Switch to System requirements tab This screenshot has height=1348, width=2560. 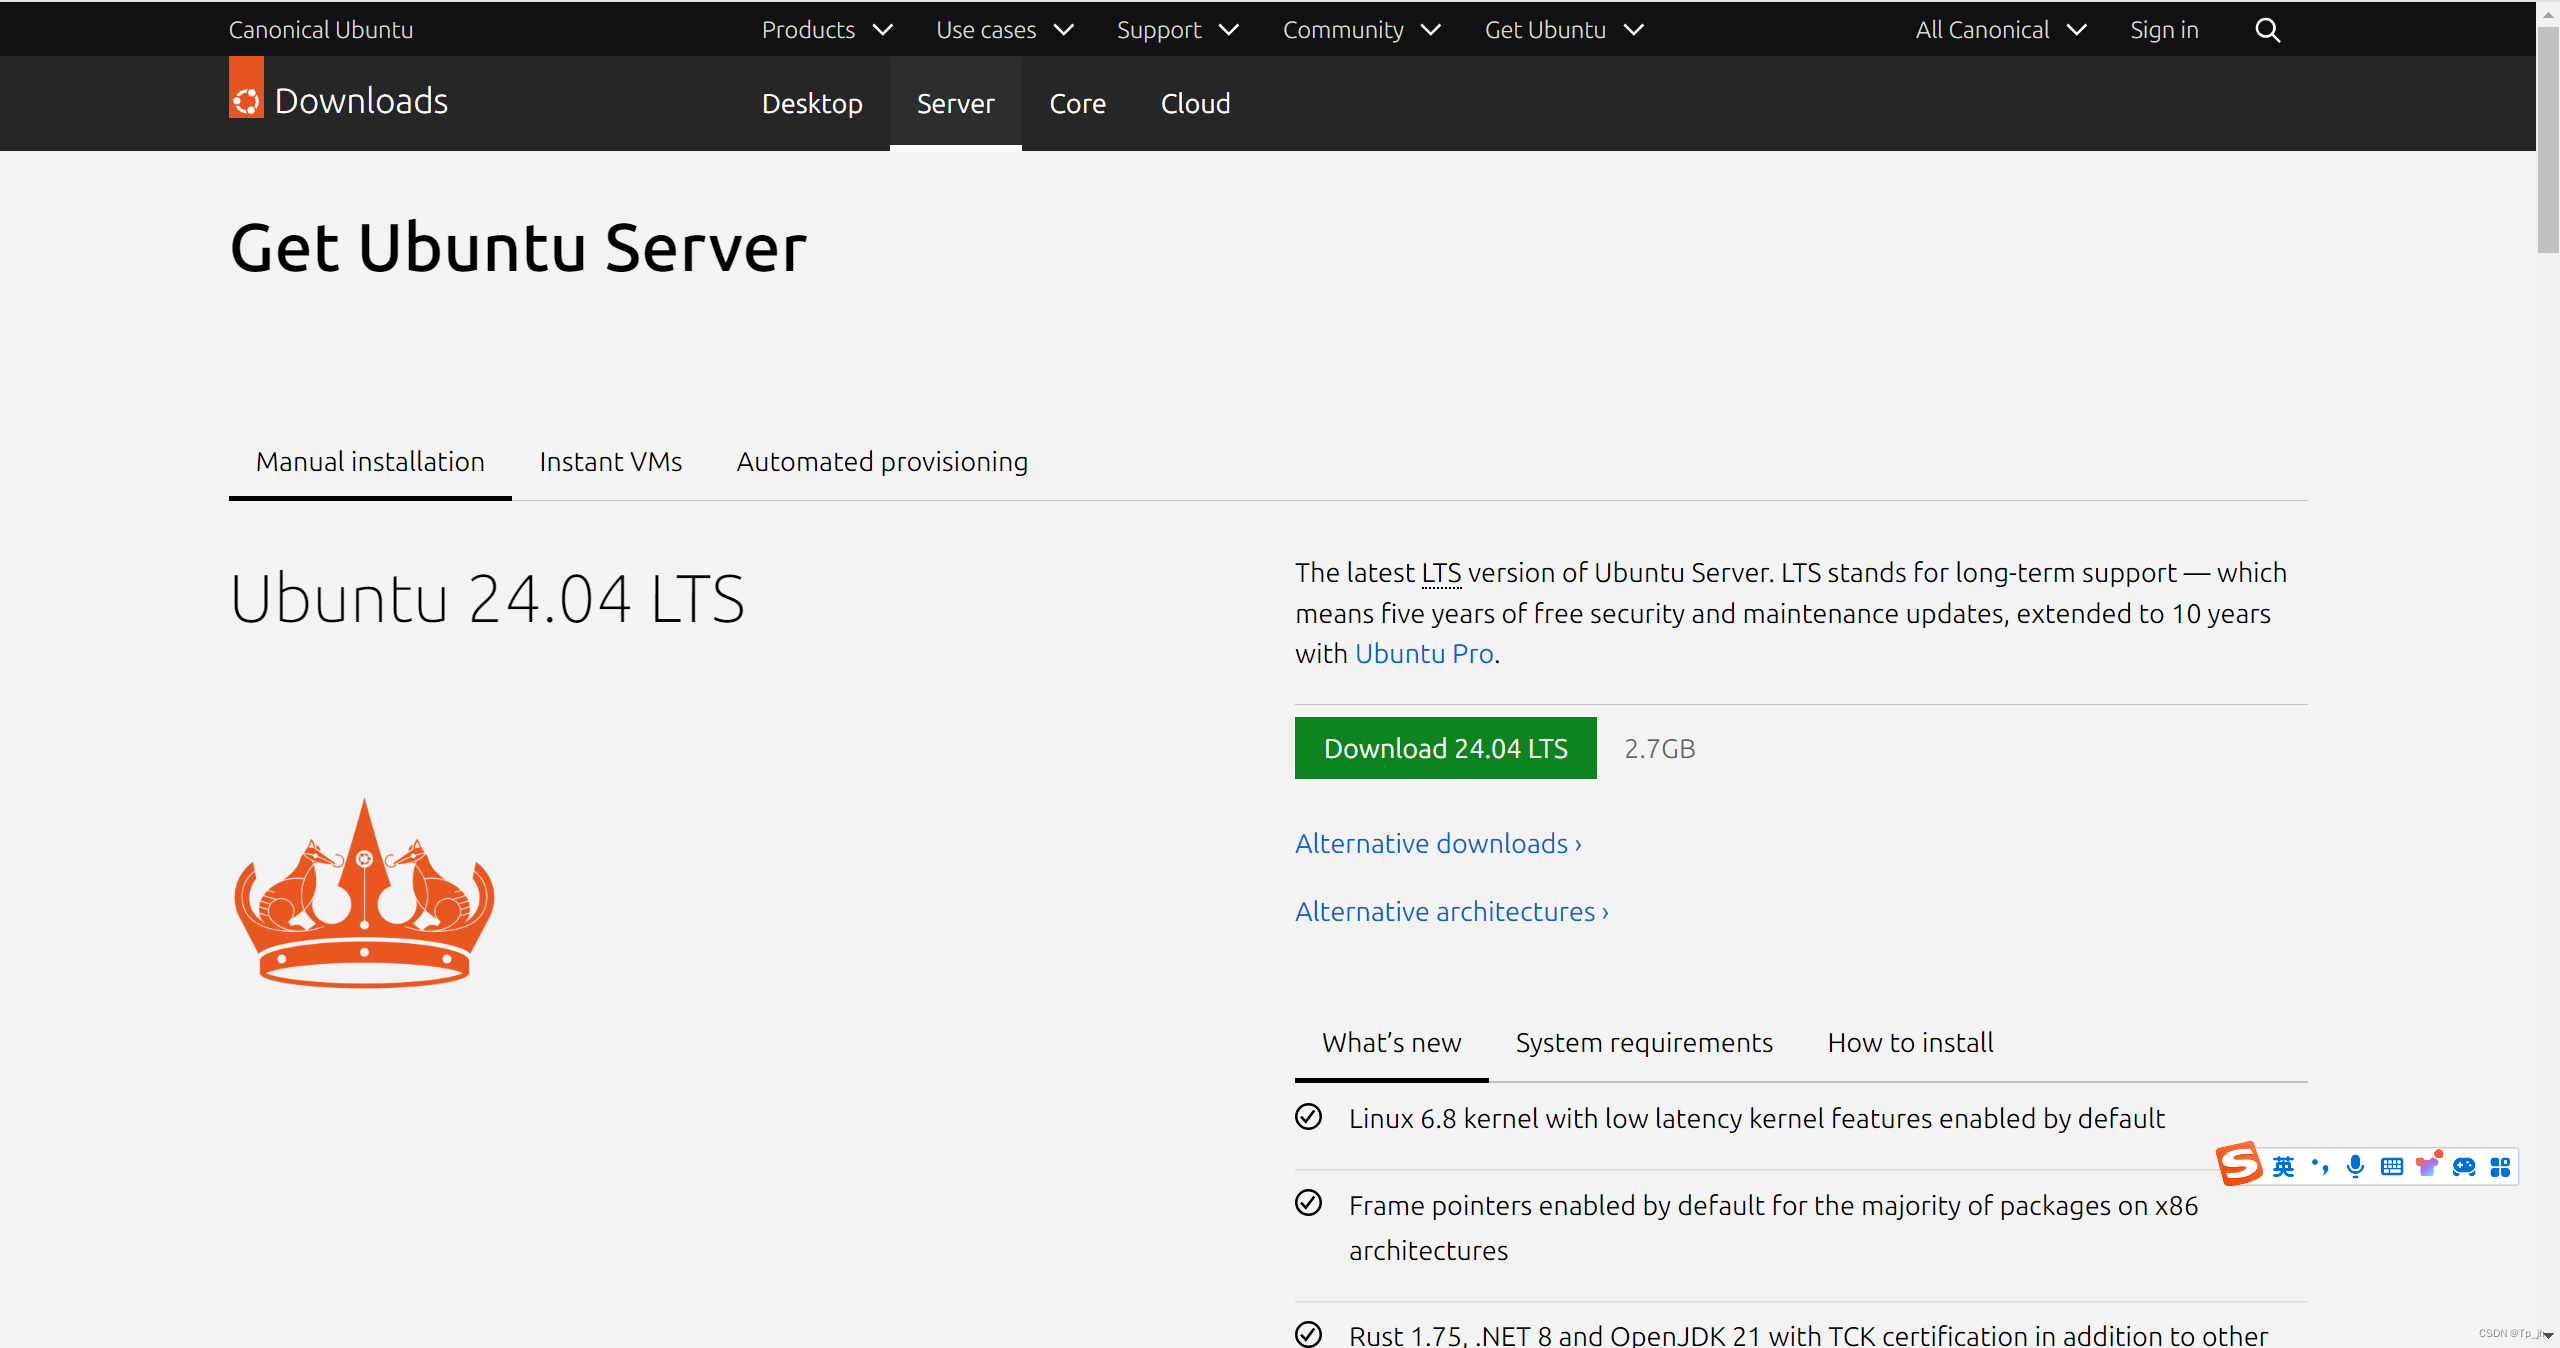coord(1643,1043)
